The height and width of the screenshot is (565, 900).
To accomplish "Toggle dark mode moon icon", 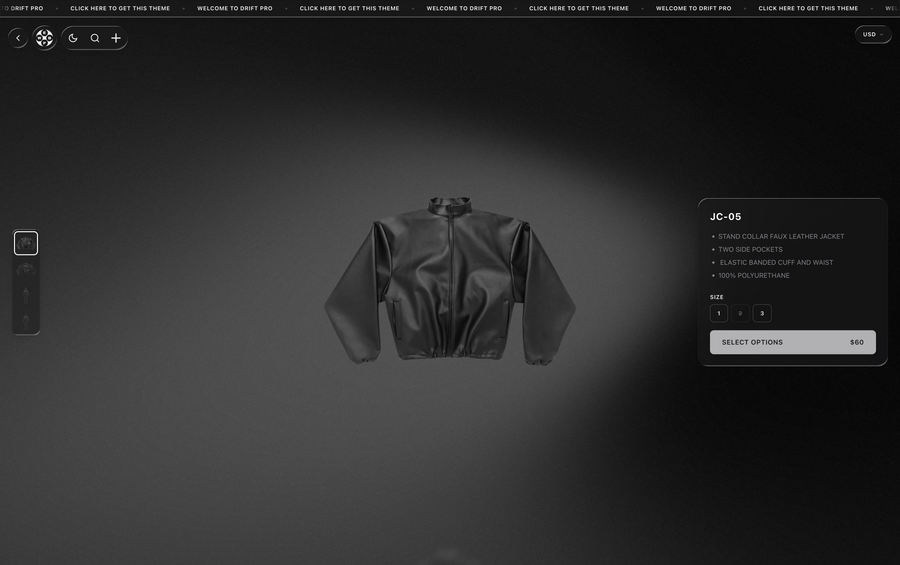I will pyautogui.click(x=73, y=38).
